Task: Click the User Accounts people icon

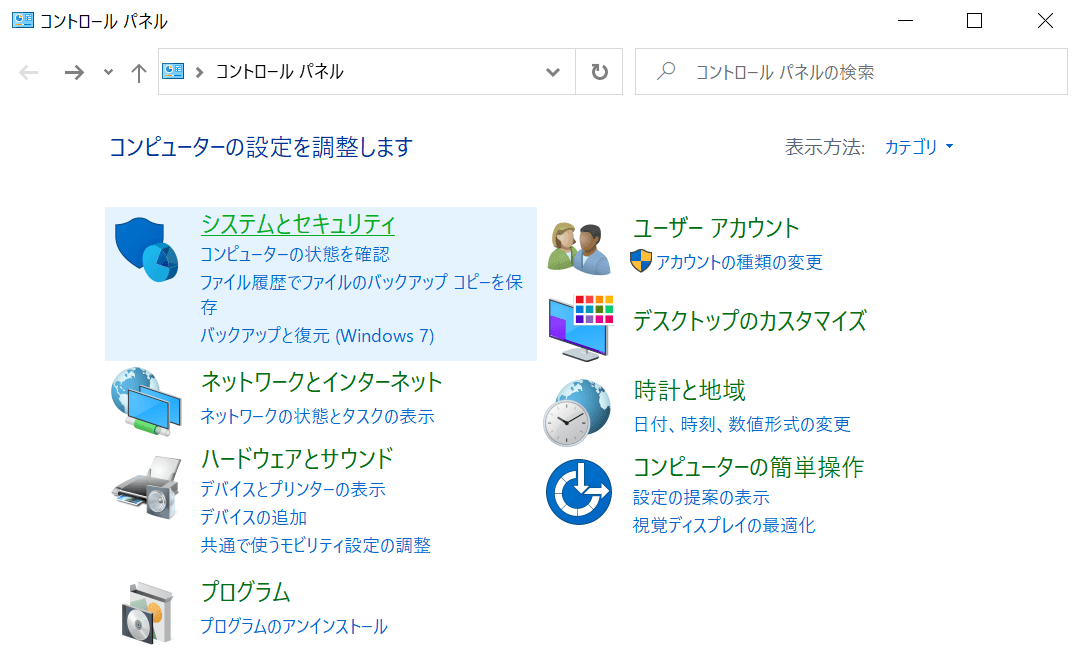Action: pyautogui.click(x=579, y=248)
